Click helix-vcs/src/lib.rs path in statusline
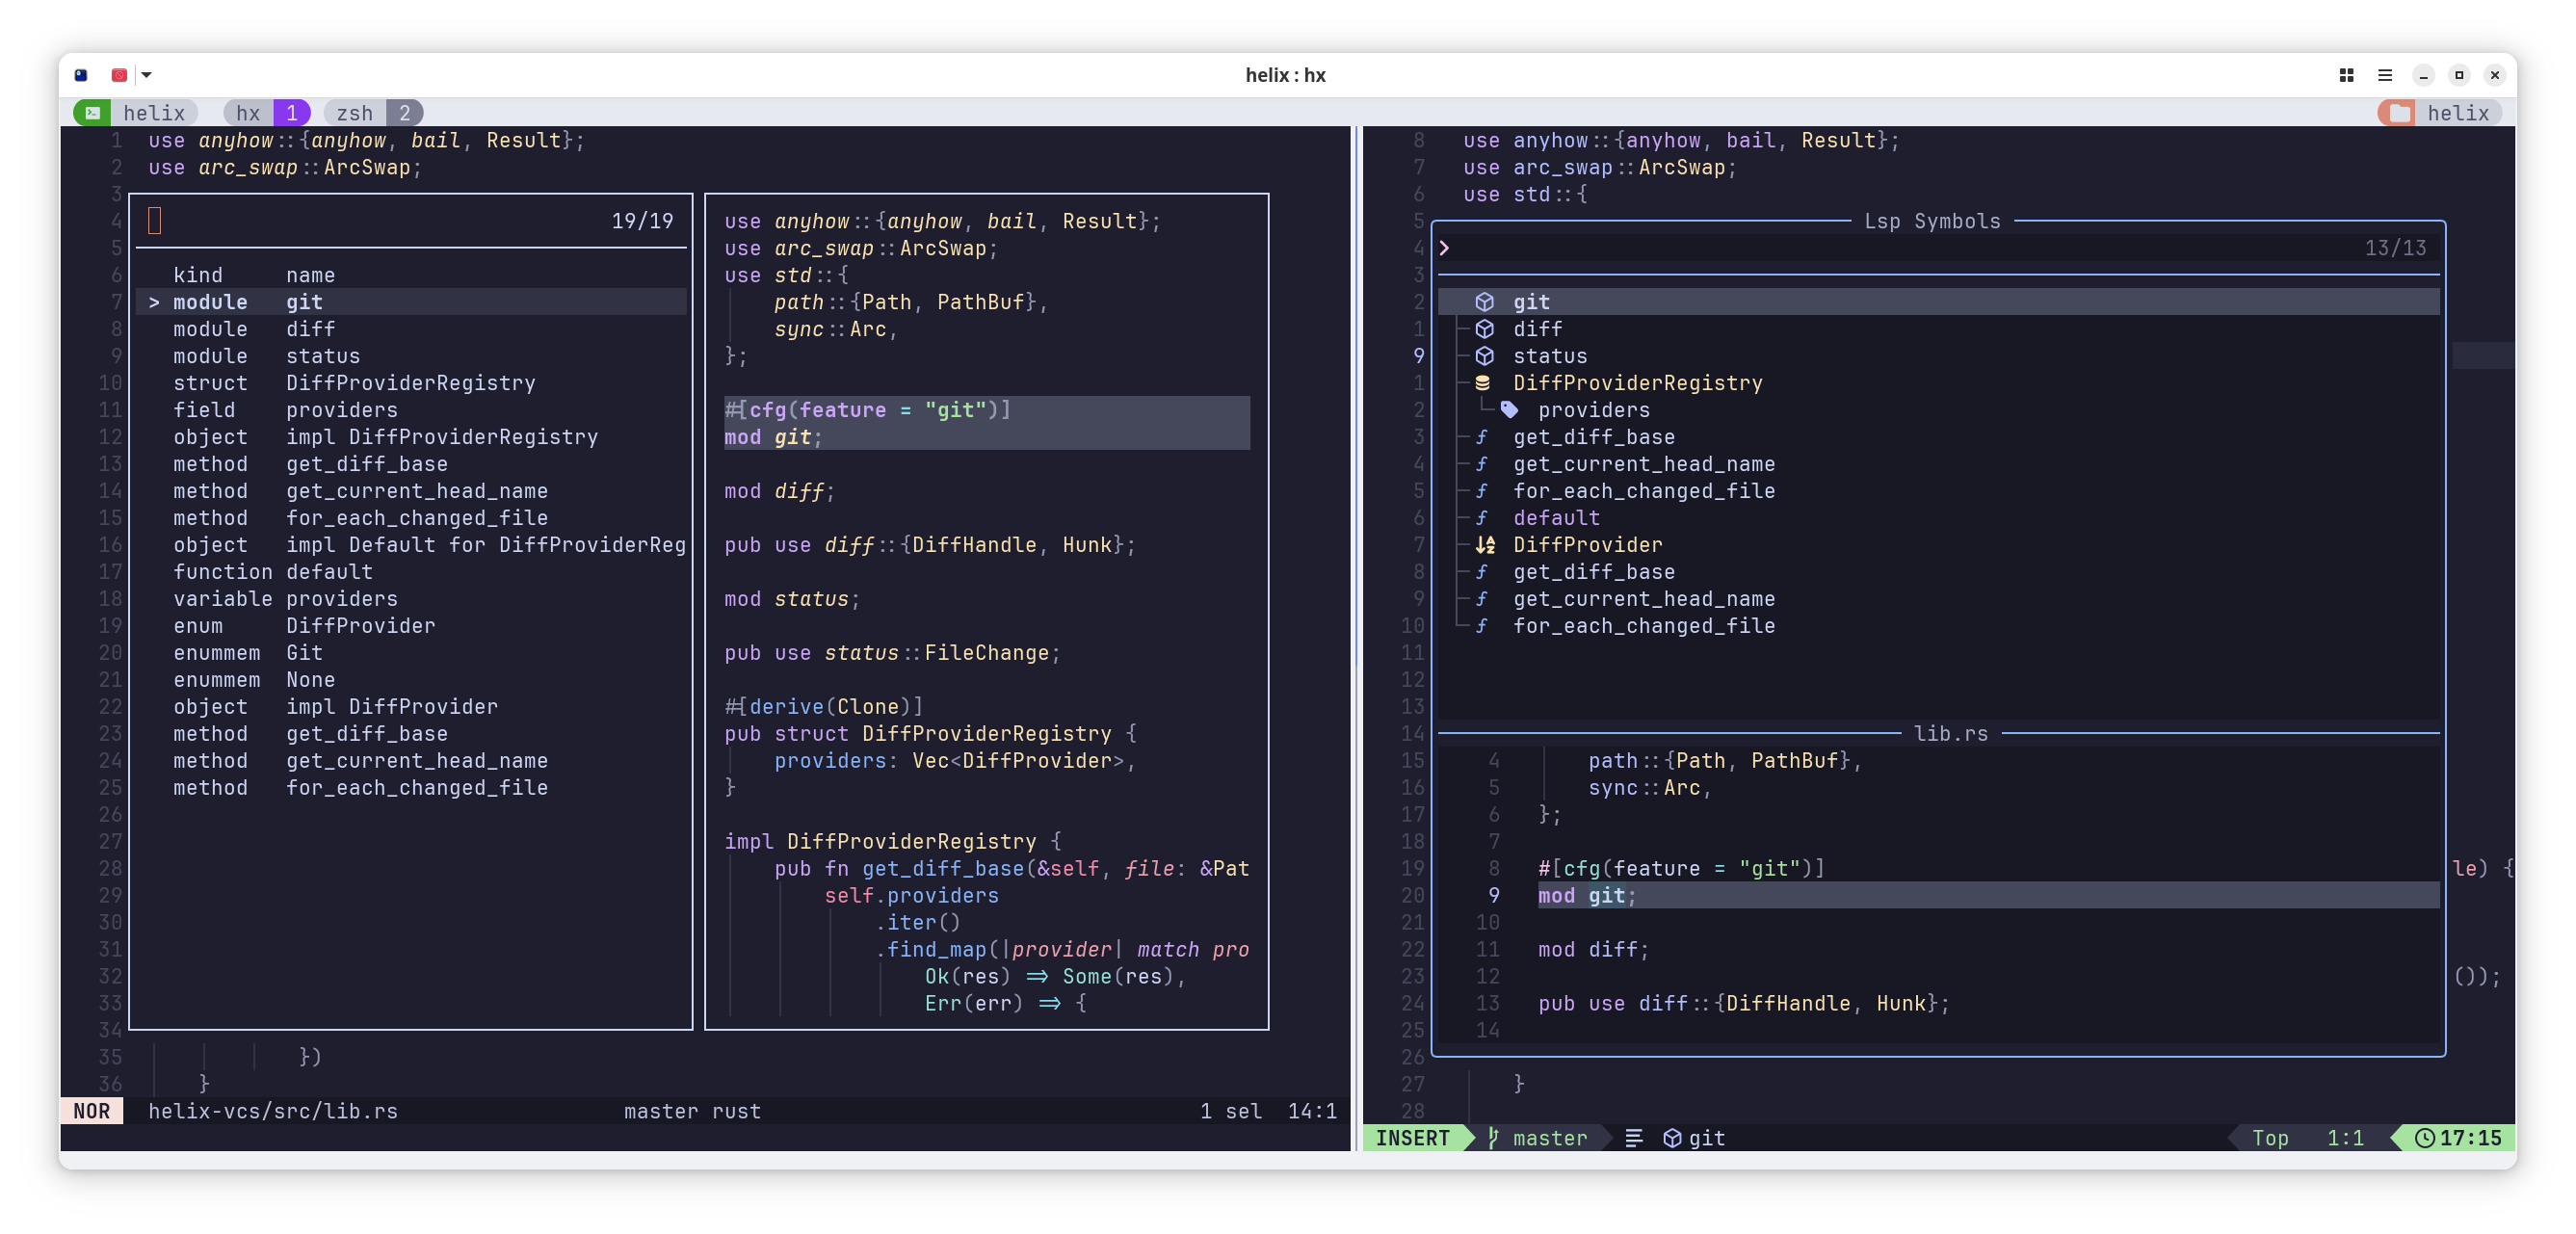The height and width of the screenshot is (1234, 2576). pyautogui.click(x=273, y=1111)
